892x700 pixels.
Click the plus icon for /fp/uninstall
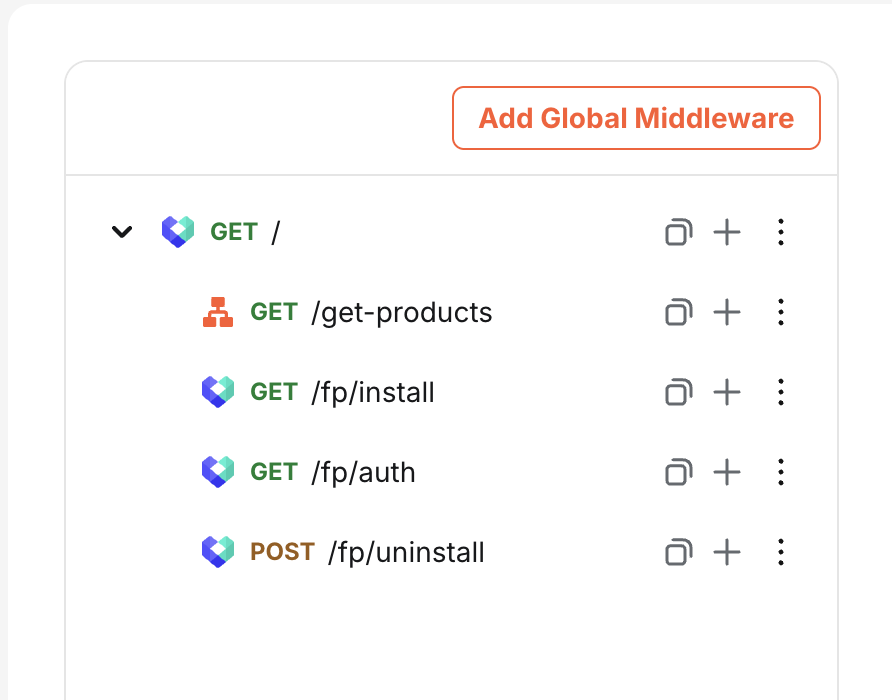[x=727, y=553]
